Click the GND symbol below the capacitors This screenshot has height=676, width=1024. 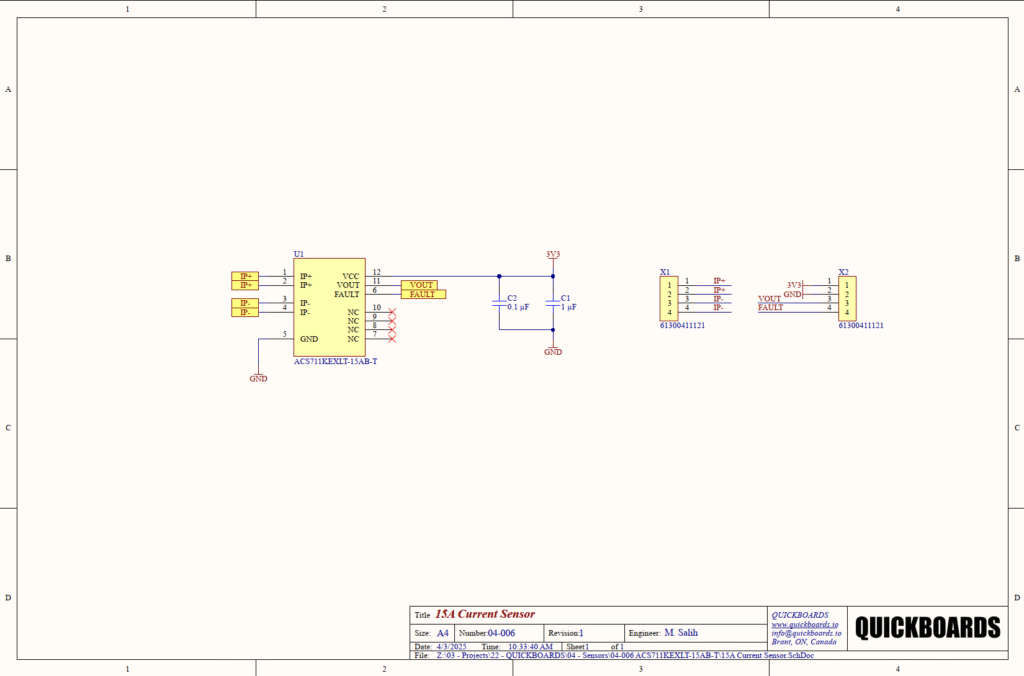tap(553, 349)
